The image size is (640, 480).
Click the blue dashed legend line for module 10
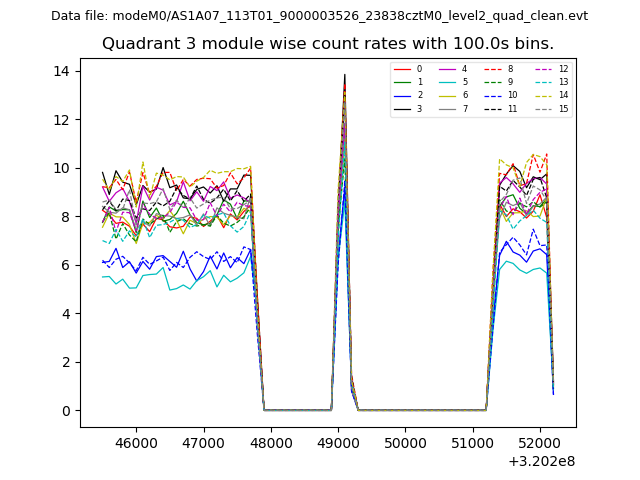493,95
